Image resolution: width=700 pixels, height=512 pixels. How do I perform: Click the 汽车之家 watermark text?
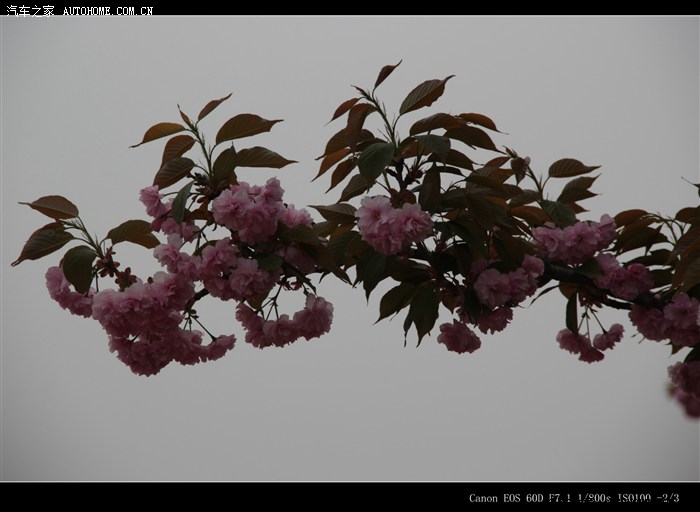coord(30,10)
